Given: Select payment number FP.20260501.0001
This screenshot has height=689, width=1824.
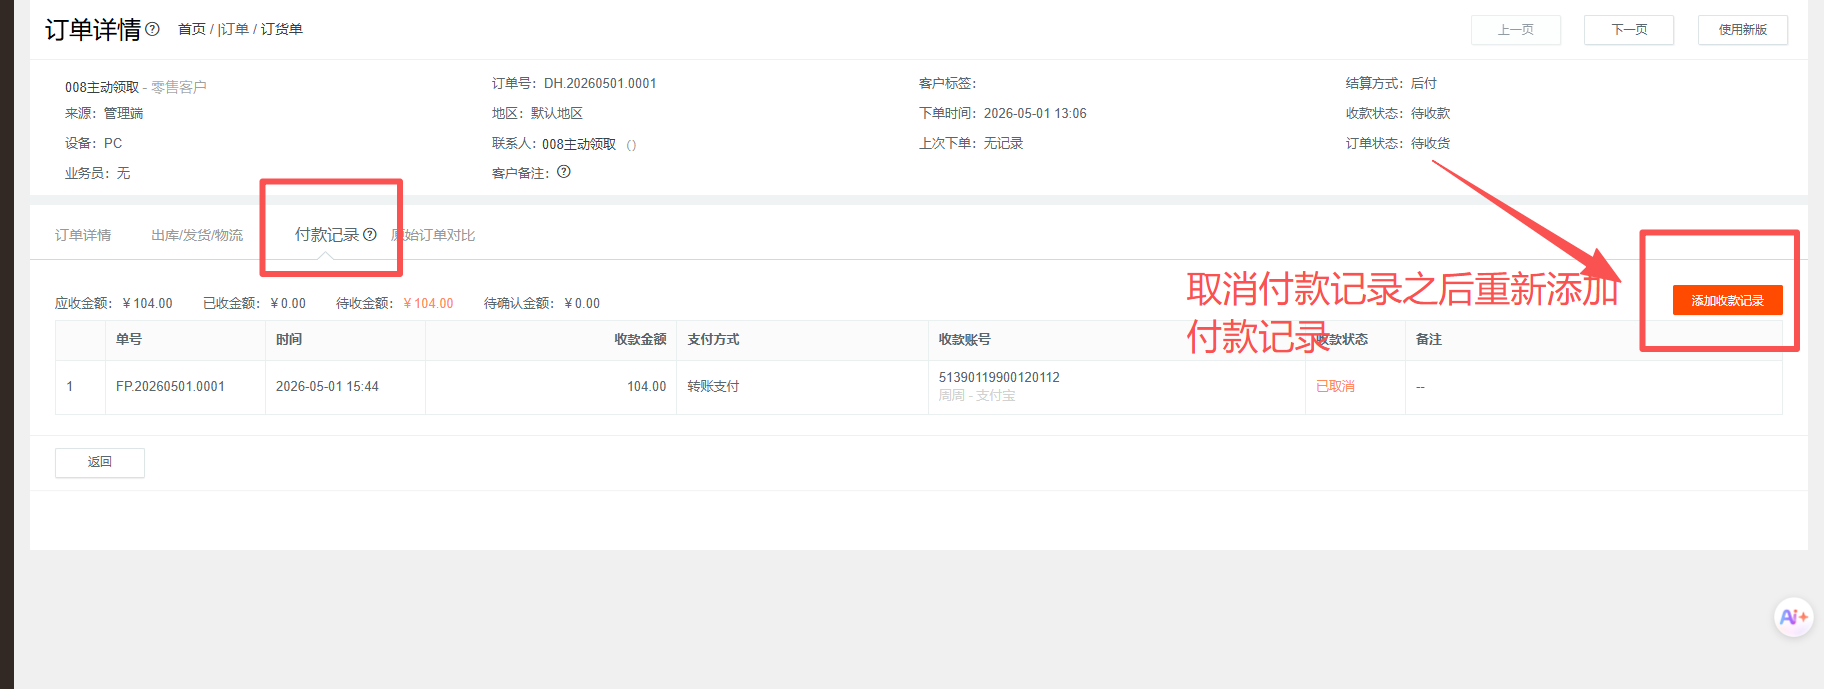Looking at the screenshot, I should click(x=170, y=386).
